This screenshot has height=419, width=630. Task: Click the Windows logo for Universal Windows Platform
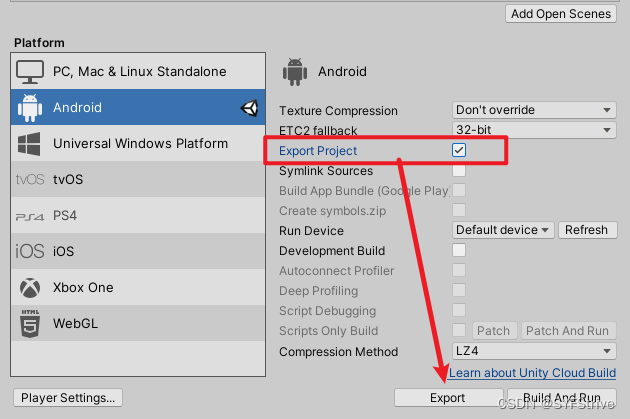29,144
